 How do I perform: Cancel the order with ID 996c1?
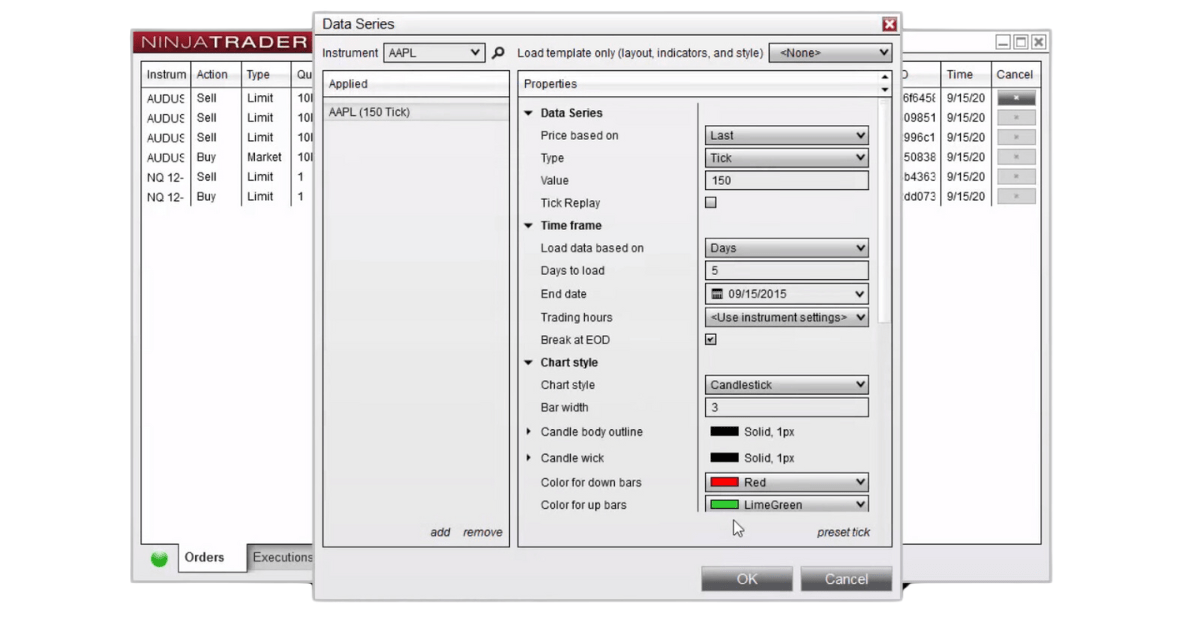(x=1016, y=138)
